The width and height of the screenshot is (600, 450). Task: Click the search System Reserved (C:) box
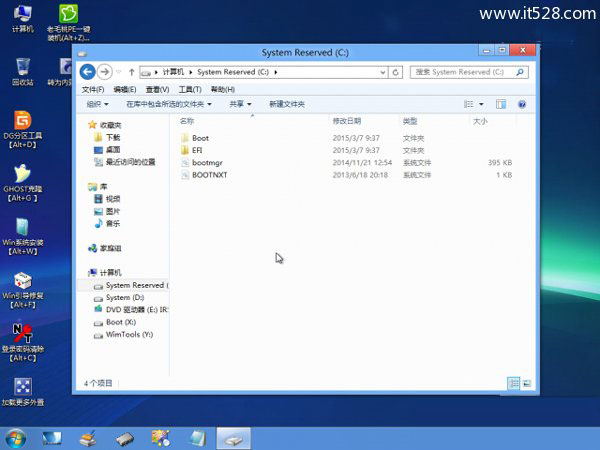pyautogui.click(x=460, y=72)
